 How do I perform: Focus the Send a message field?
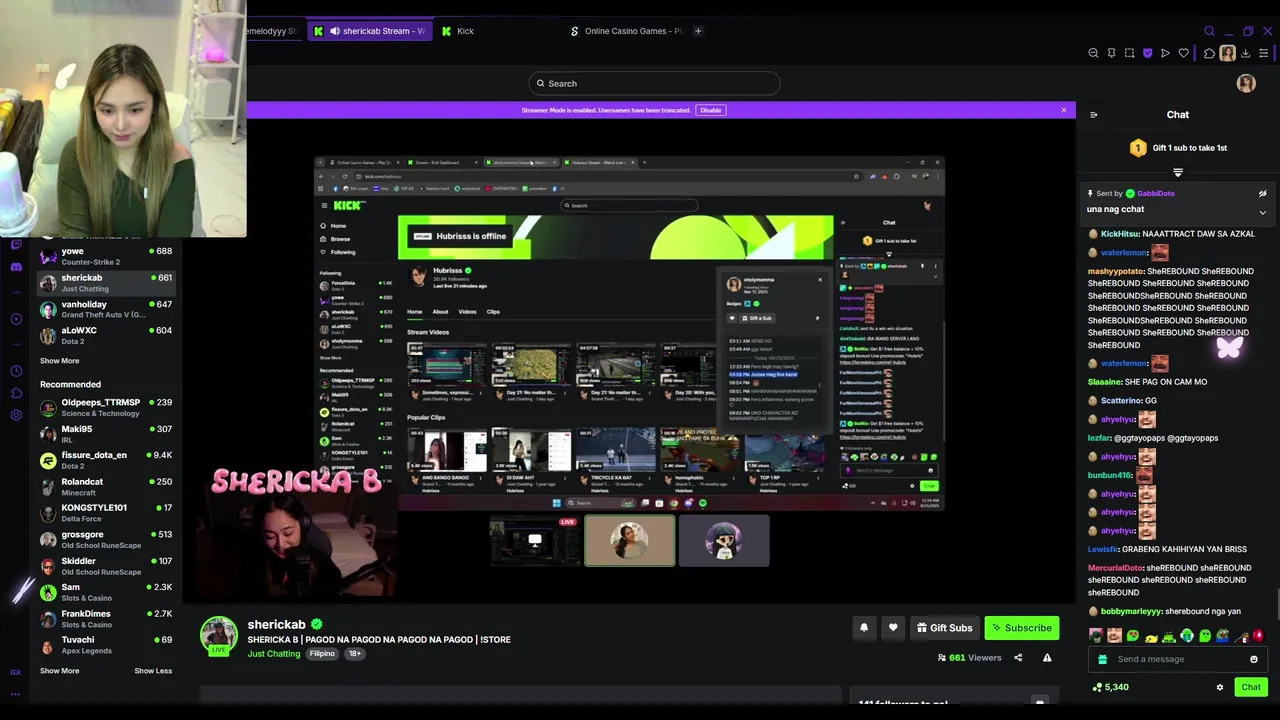coord(1176,659)
